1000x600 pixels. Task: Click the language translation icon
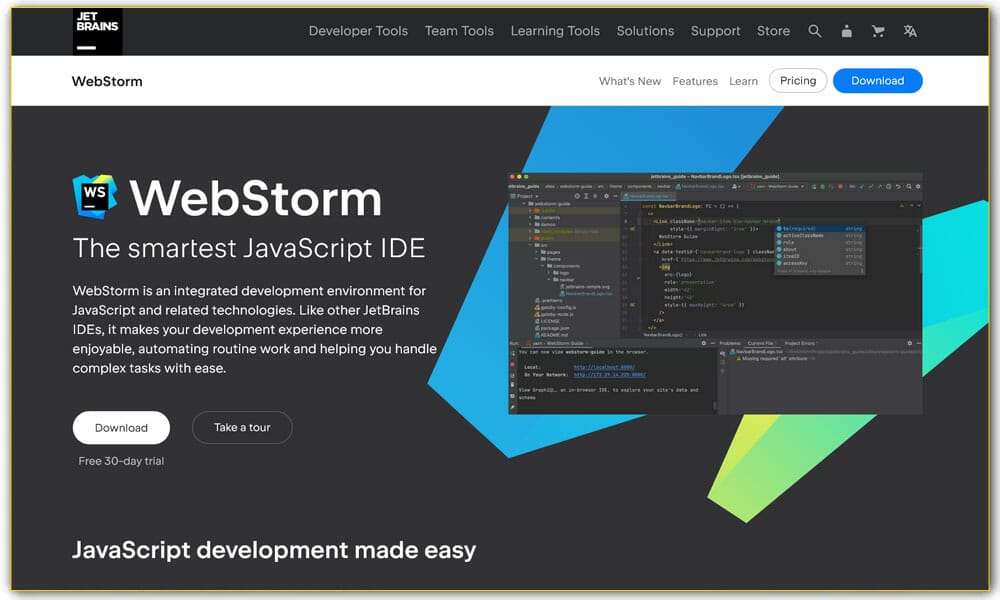tap(910, 31)
